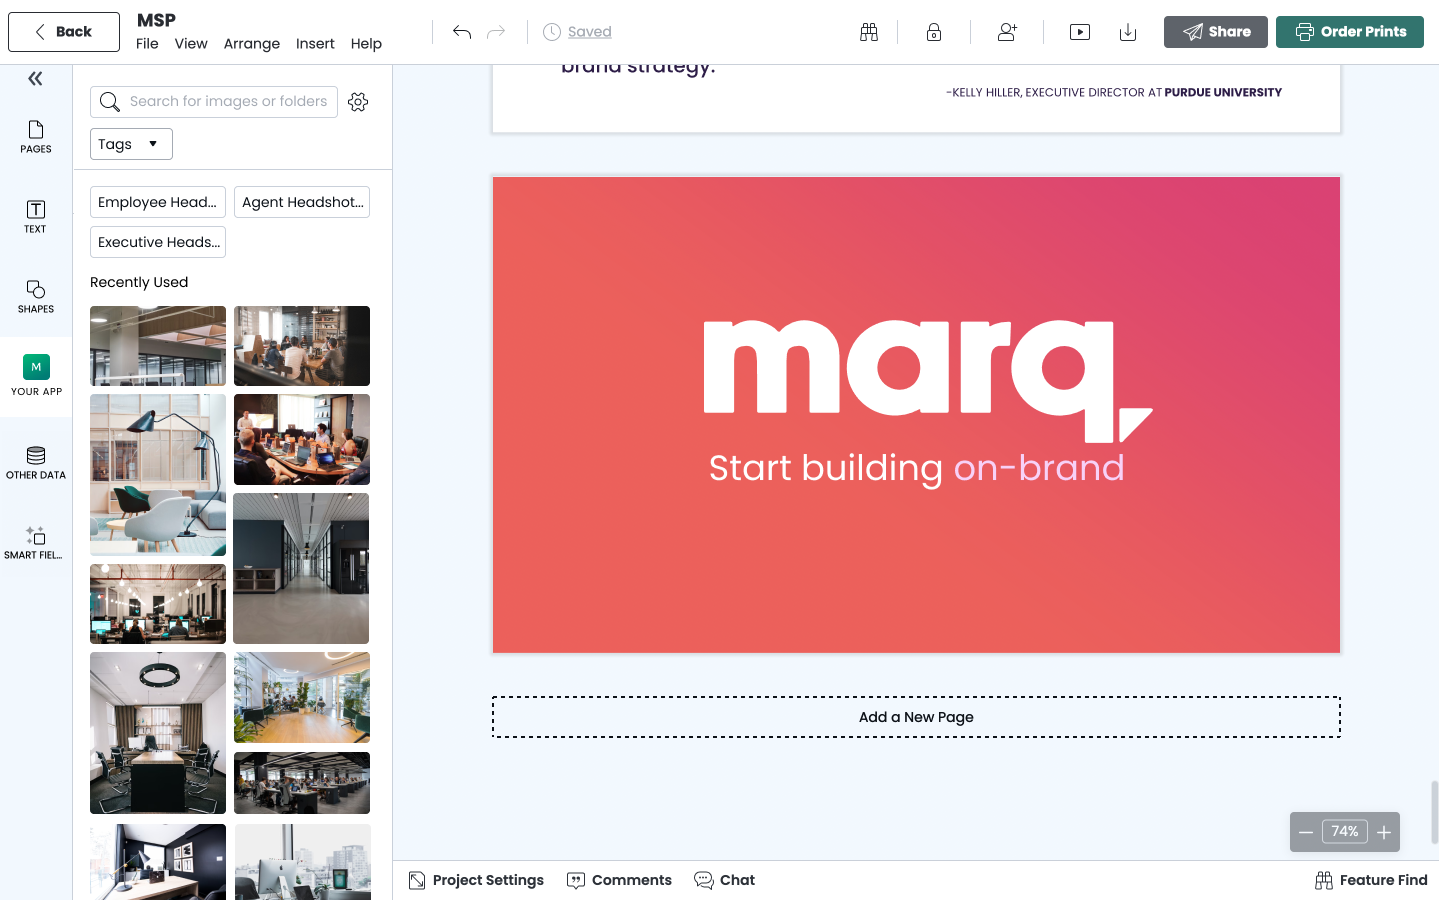The image size is (1439, 900).
Task: Click the add collaborator icon
Action: (1007, 32)
